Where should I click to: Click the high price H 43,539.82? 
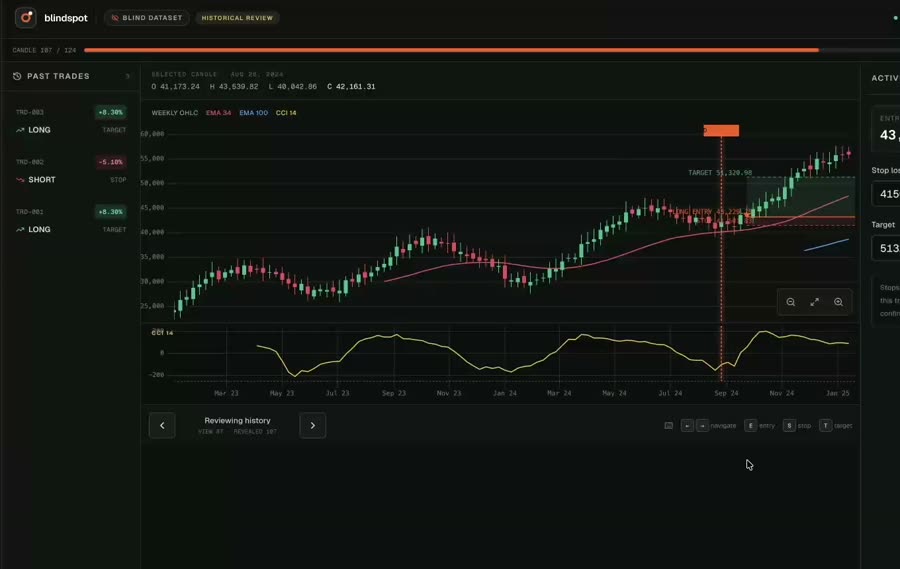click(x=234, y=87)
